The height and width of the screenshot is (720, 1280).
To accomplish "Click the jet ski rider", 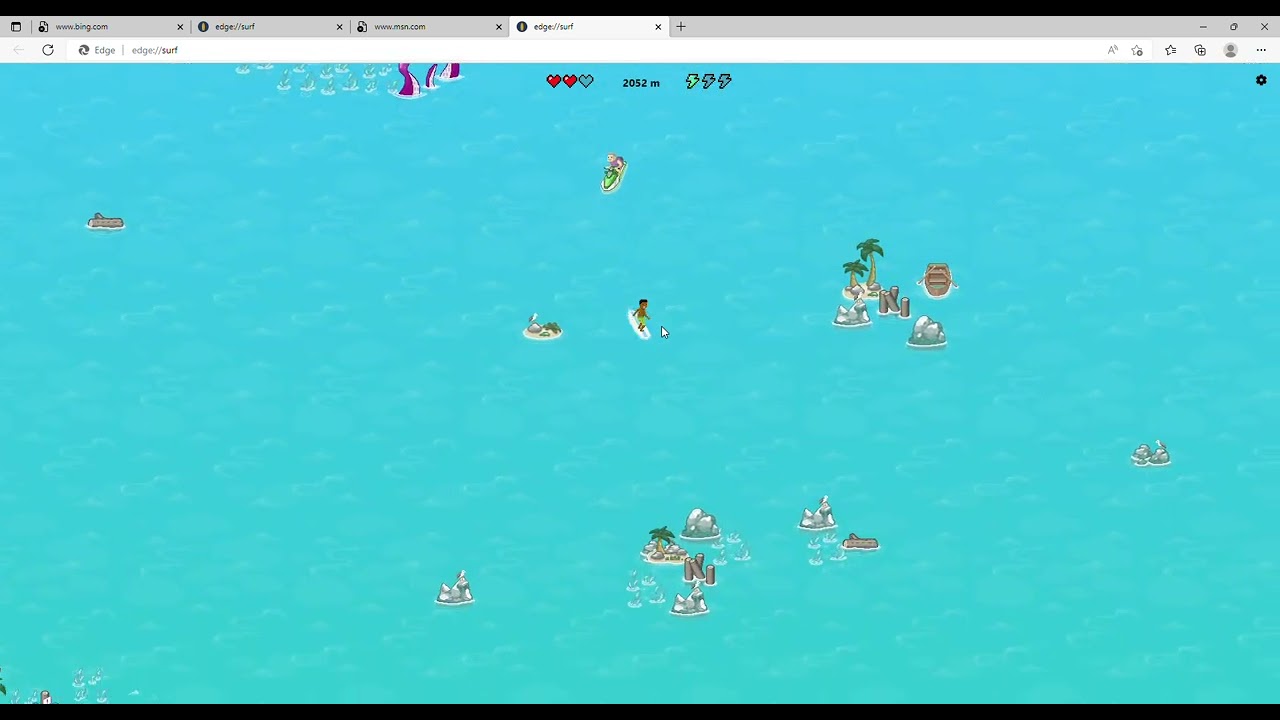I will (614, 172).
